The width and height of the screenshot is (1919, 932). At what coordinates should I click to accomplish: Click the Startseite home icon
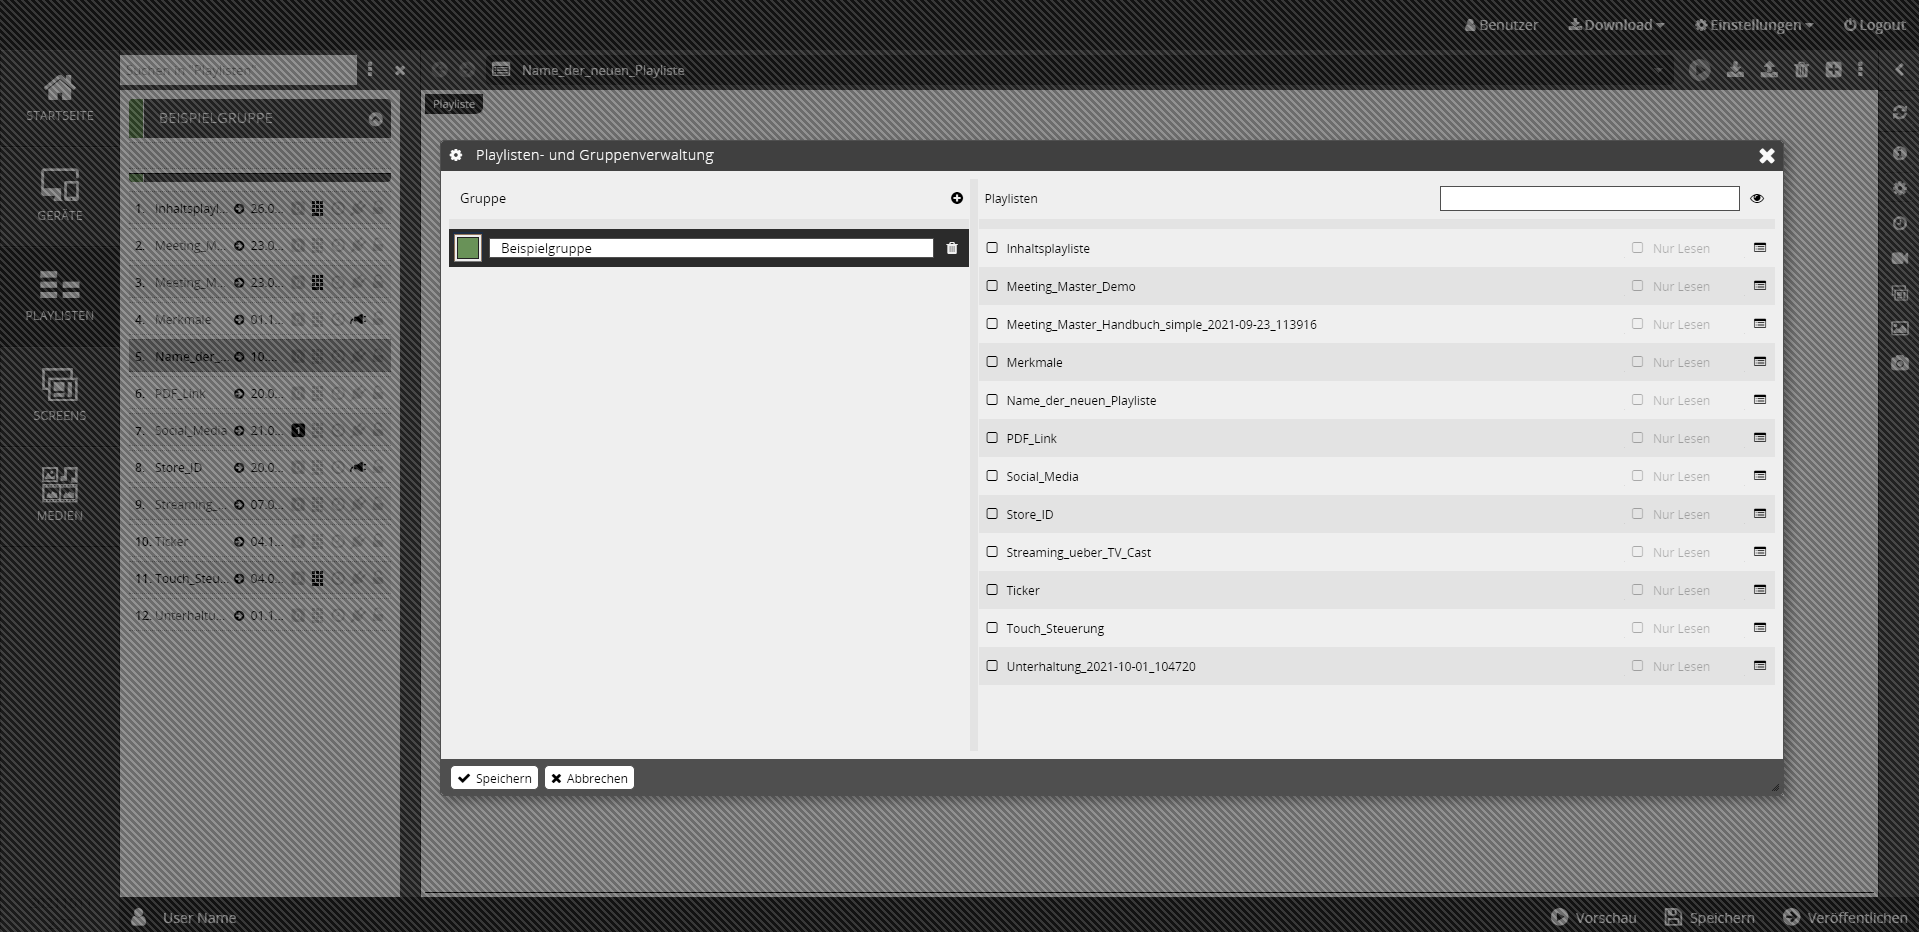pos(60,97)
